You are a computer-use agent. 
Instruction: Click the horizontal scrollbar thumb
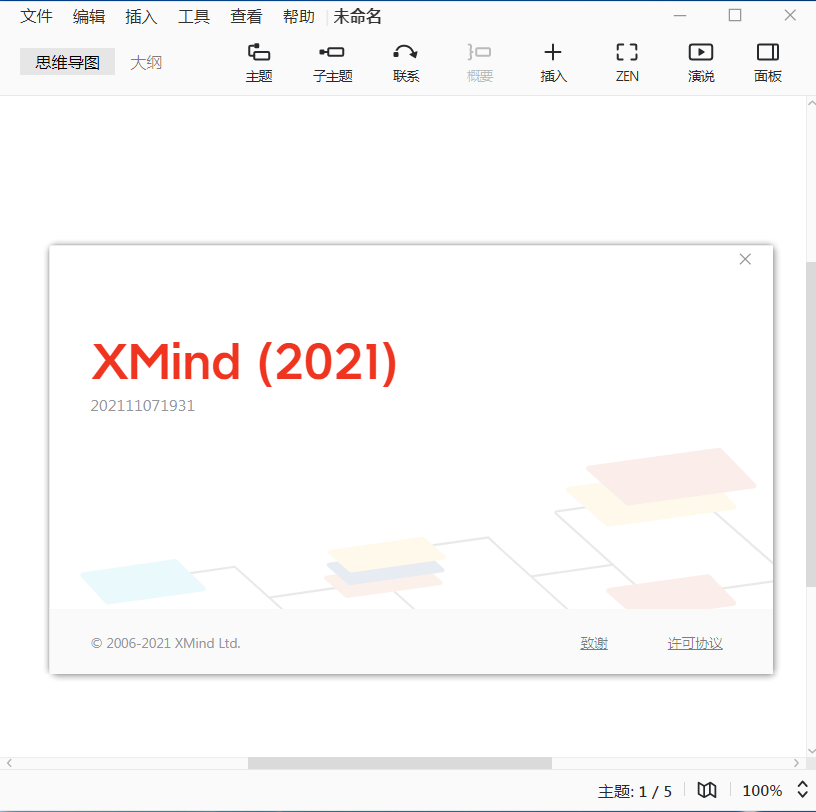(x=400, y=763)
